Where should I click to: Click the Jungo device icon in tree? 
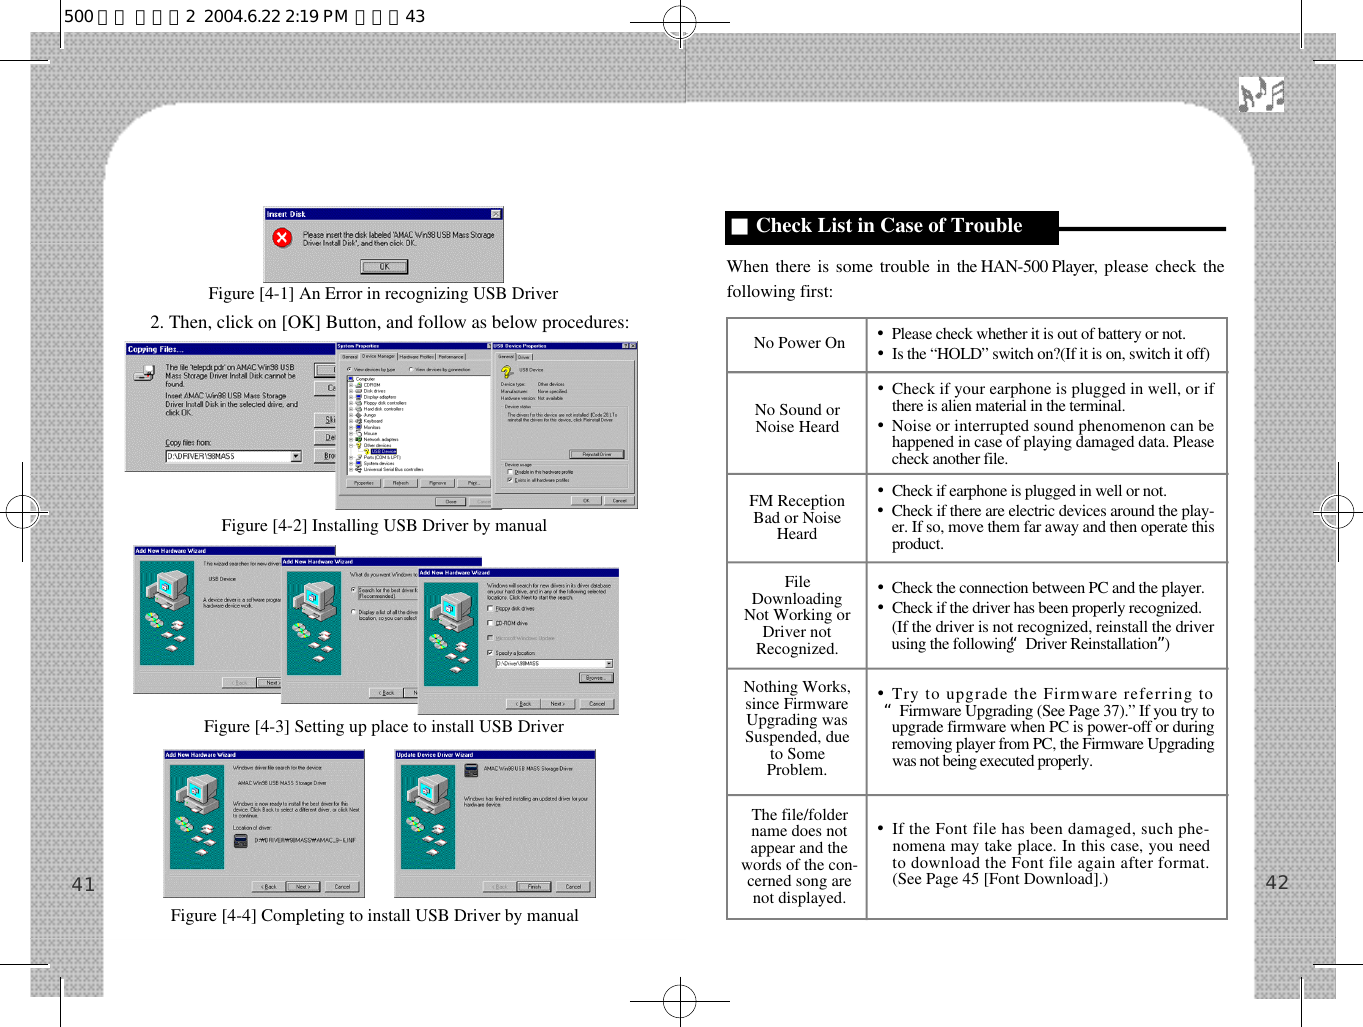point(358,415)
